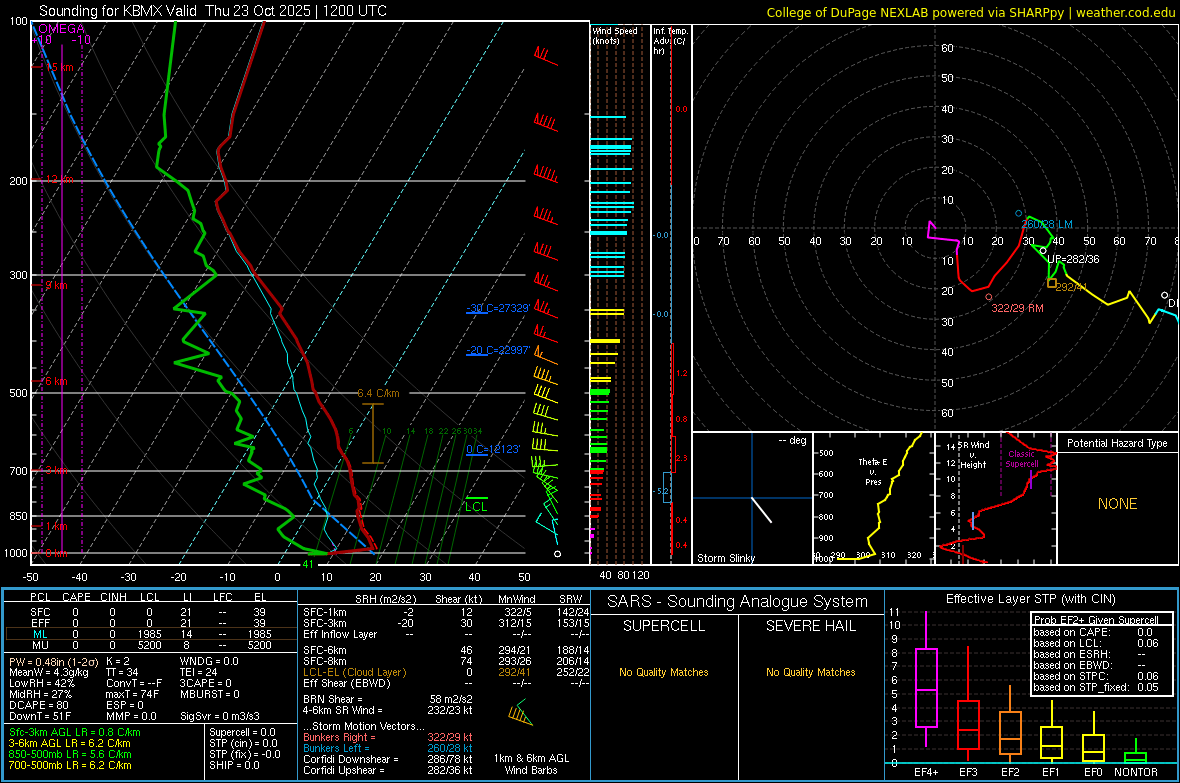Select the EFF parcel row
The height and width of the screenshot is (783, 1180).
coord(149,623)
